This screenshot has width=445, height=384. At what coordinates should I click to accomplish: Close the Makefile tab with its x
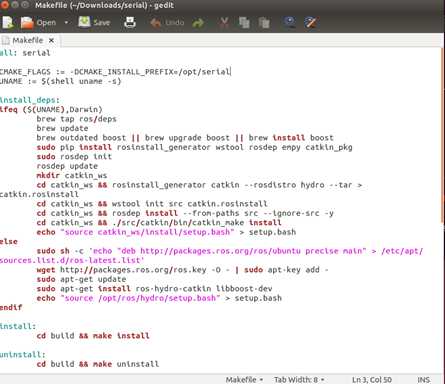51,40
